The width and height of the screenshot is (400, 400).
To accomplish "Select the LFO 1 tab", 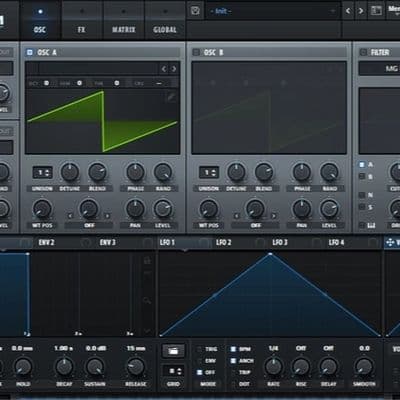I will click(167, 242).
